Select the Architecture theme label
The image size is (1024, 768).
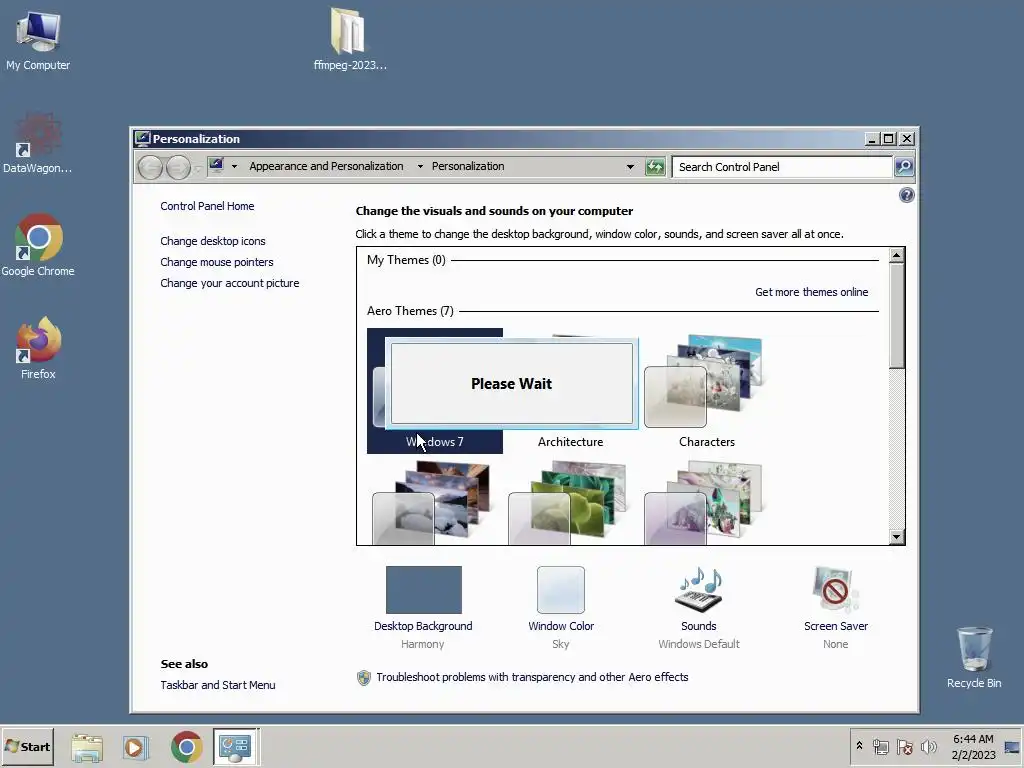(570, 442)
